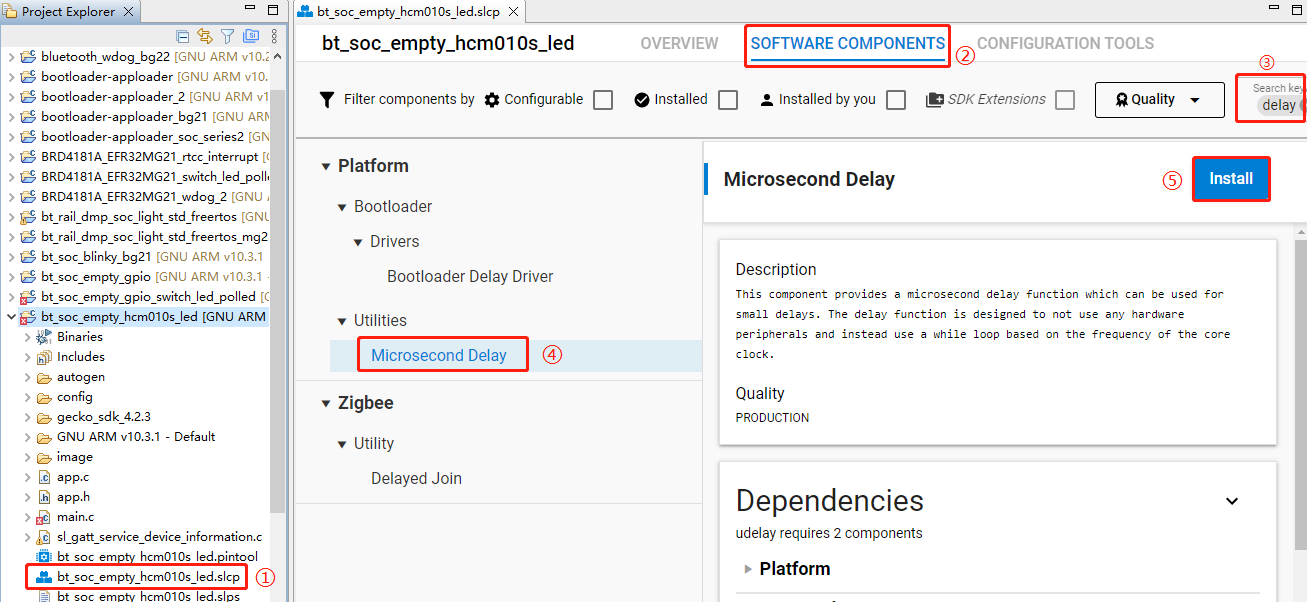Install the Microsecond Delay component
Viewport: 1307px width, 602px height.
pyautogui.click(x=1231, y=178)
